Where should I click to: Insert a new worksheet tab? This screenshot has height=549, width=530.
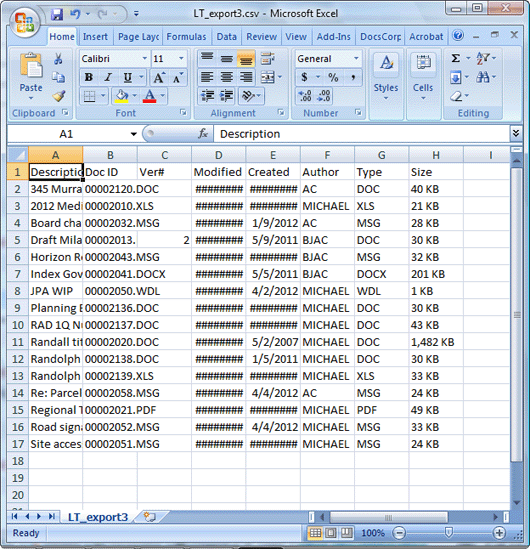(150, 517)
